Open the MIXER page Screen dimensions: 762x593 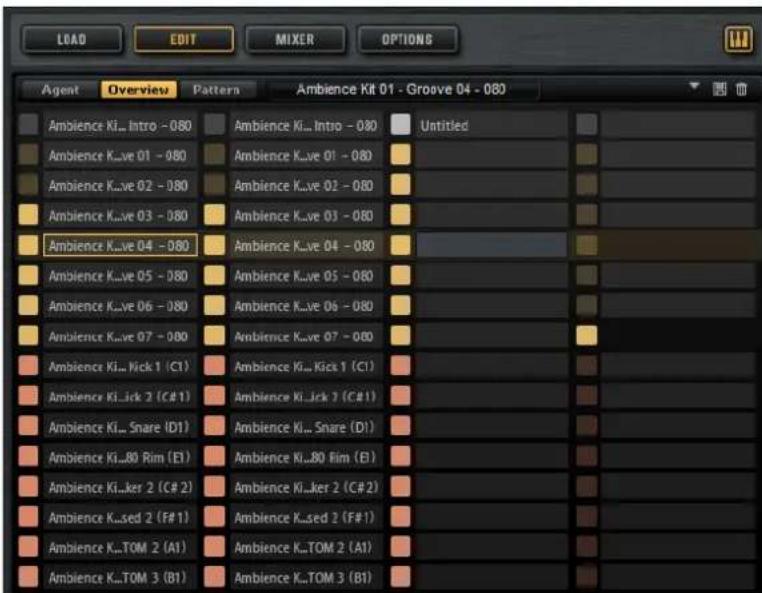[x=295, y=39]
